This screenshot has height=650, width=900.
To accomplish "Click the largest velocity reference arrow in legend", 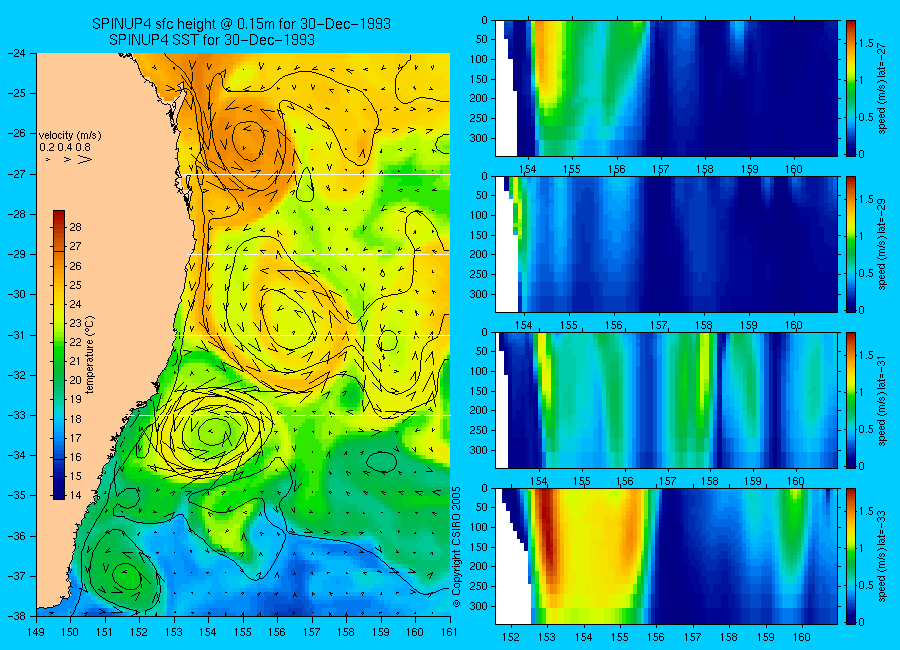I will 84,160.
